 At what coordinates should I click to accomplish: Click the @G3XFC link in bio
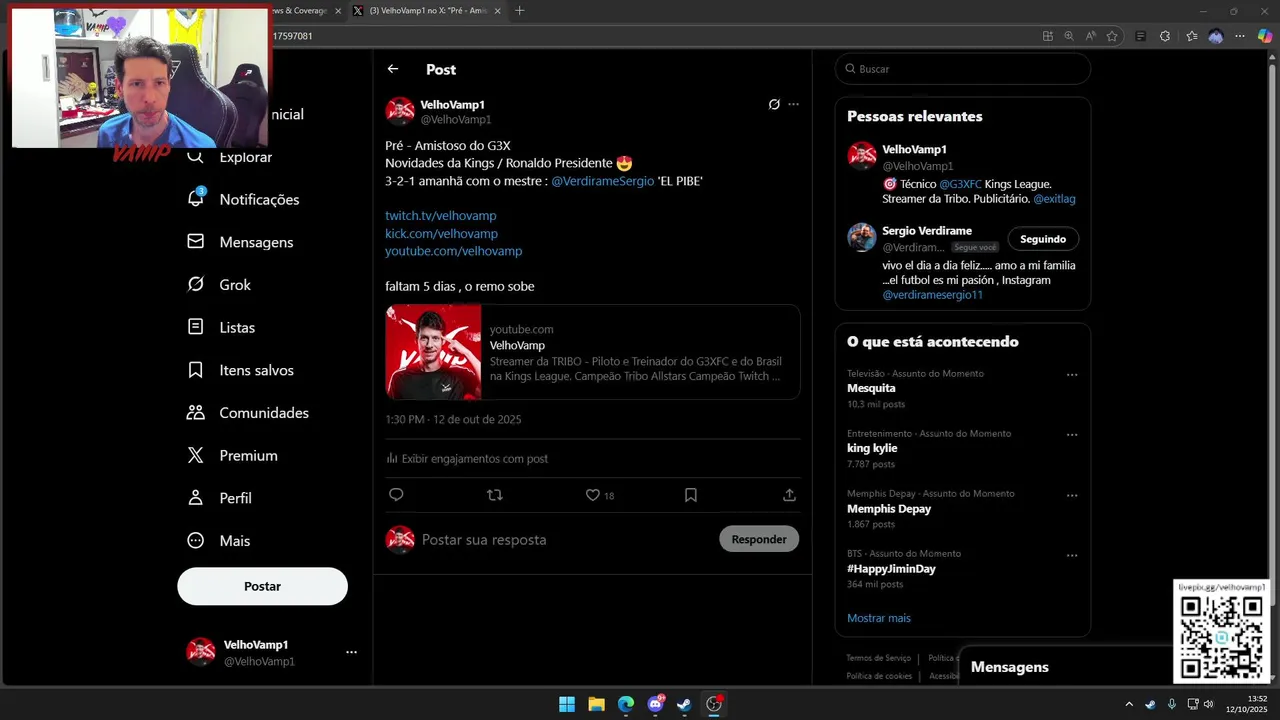pos(960,184)
